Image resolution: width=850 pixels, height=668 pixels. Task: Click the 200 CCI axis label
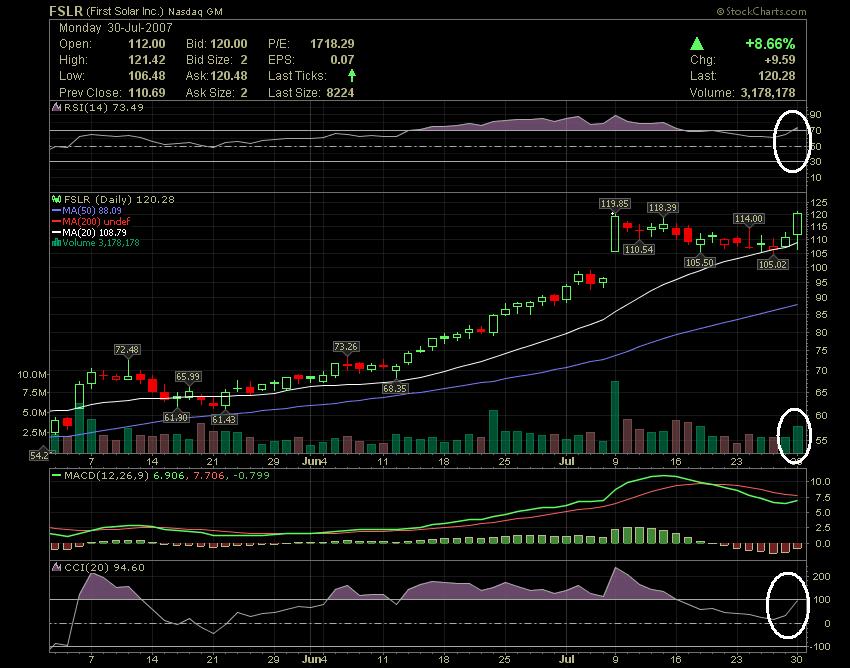(x=822, y=576)
